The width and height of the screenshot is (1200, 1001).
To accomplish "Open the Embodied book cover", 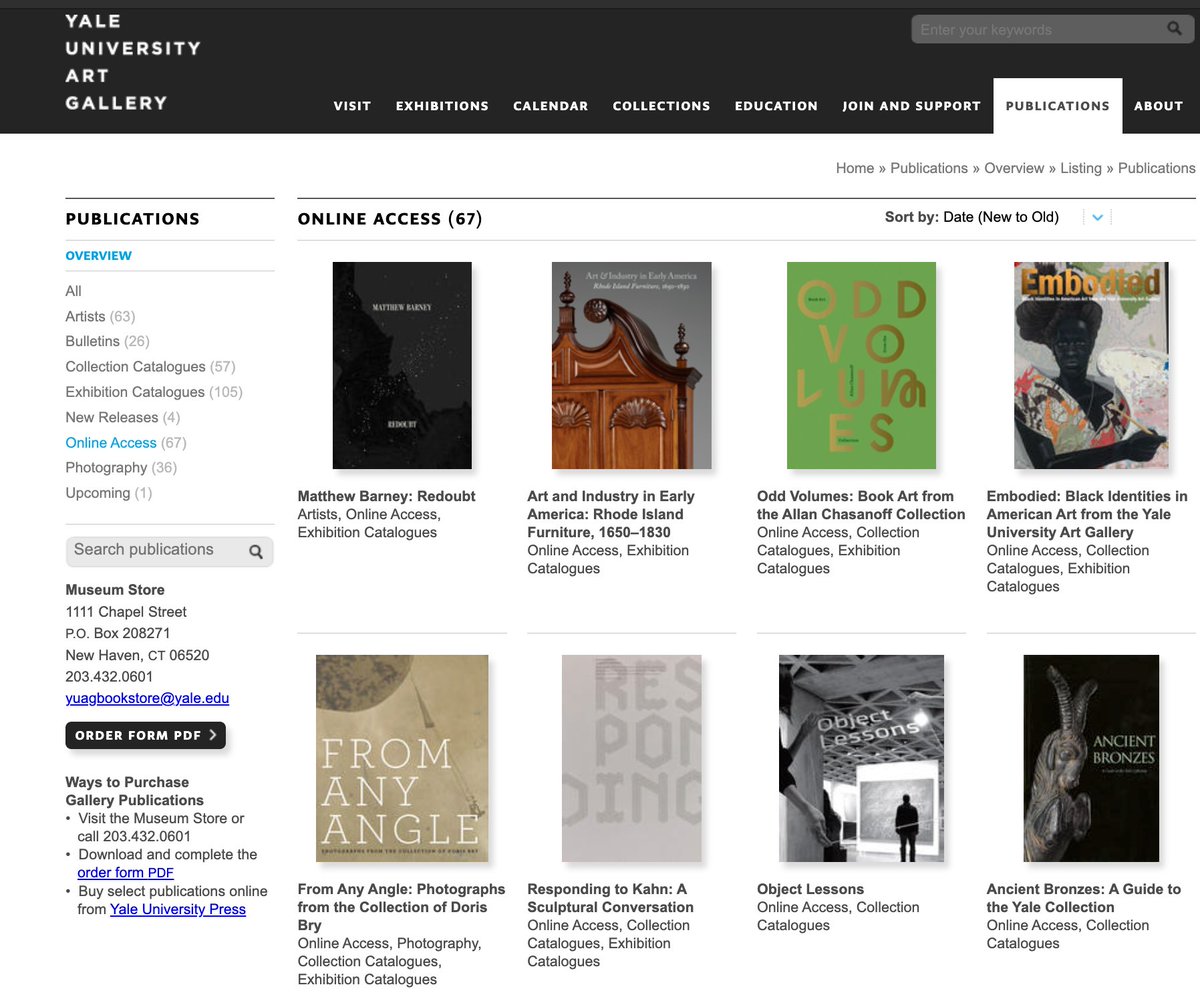I will pos(1091,366).
